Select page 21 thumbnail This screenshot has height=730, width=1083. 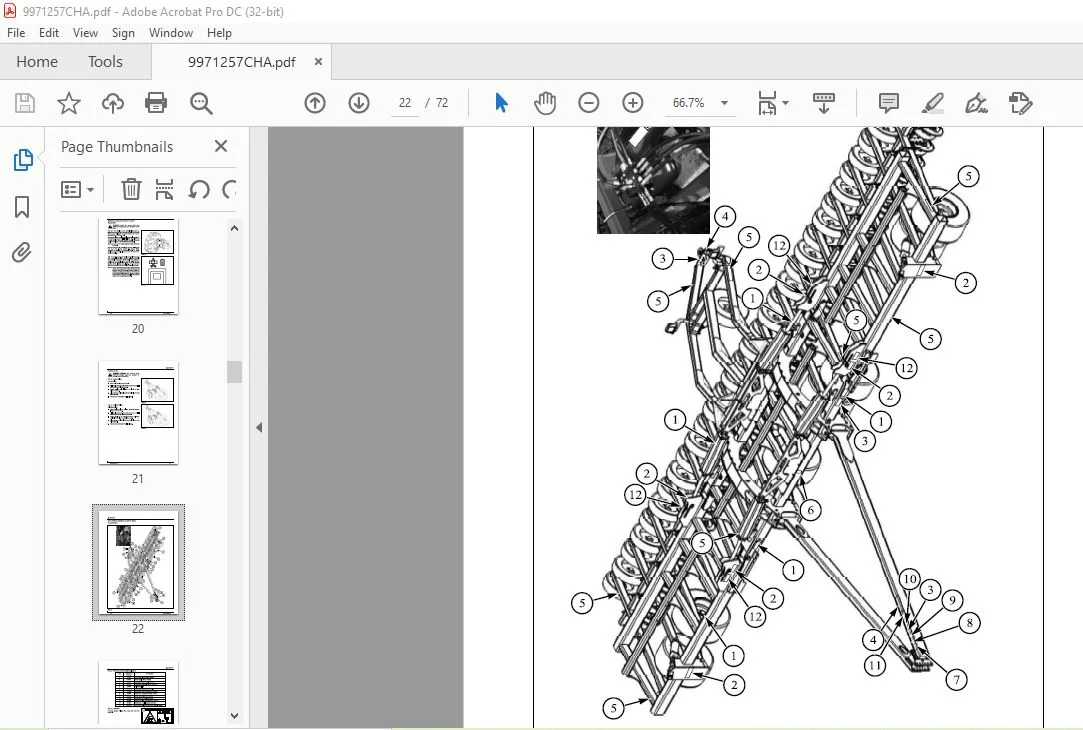(138, 412)
